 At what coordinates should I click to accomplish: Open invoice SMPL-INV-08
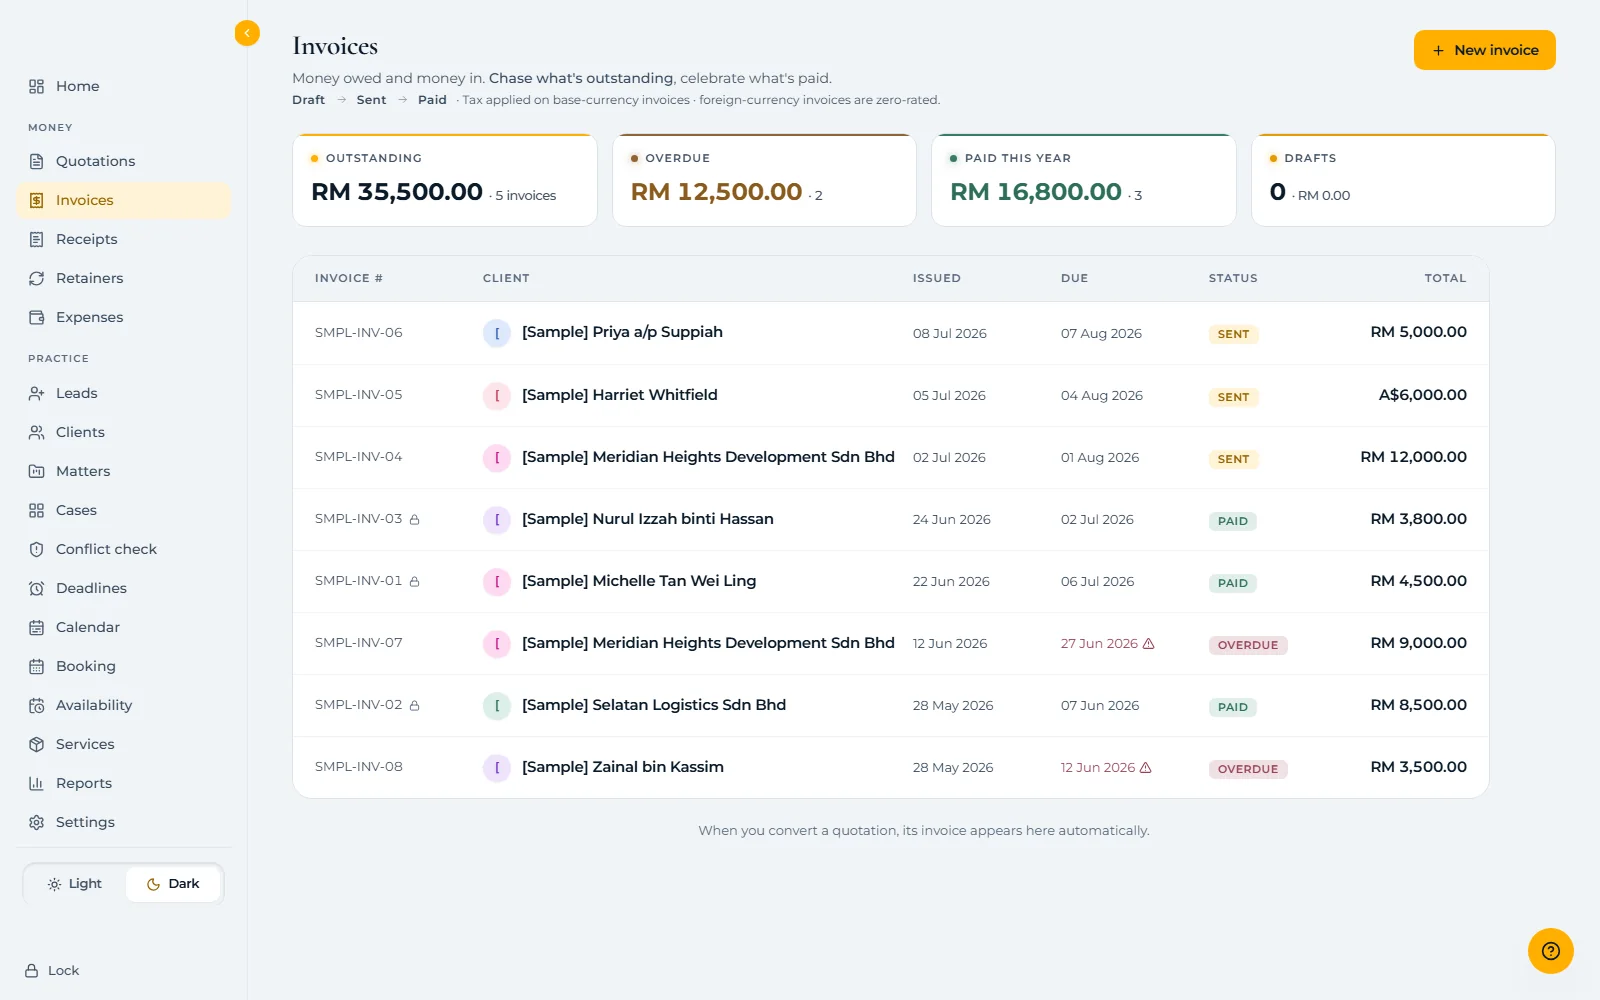pyautogui.click(x=359, y=767)
